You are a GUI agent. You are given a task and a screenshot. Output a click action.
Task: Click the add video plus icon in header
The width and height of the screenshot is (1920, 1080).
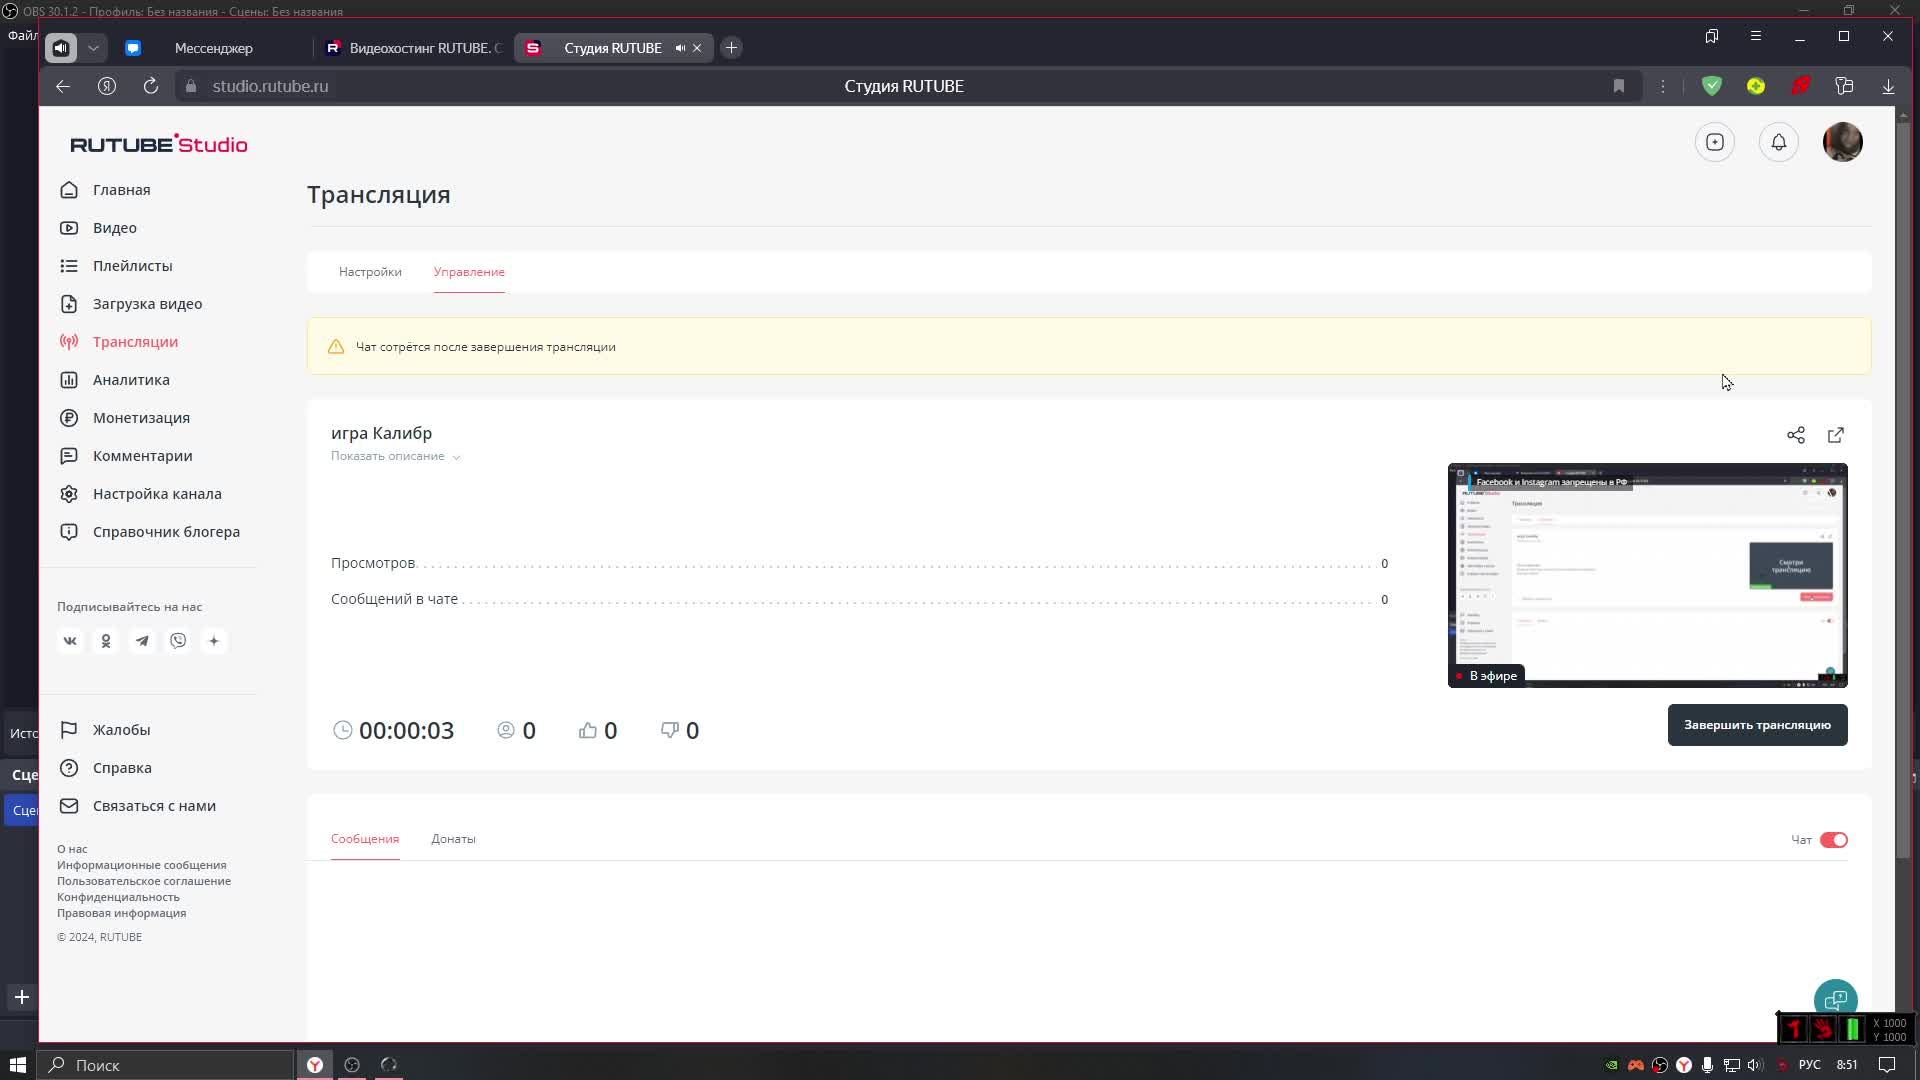(x=1715, y=142)
